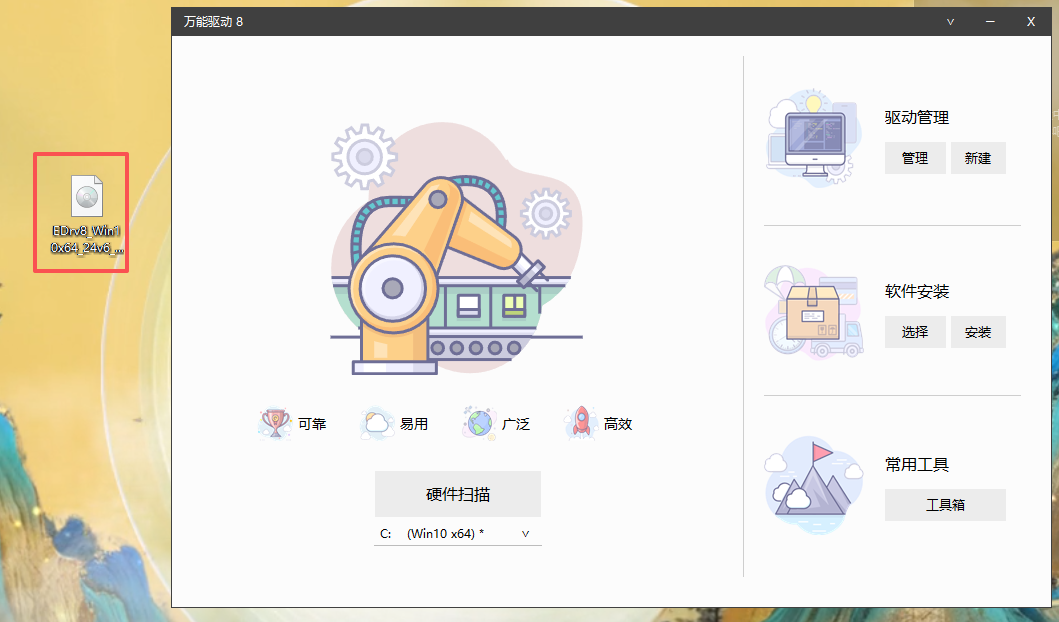Click the rocket icon beside 高效
The width and height of the screenshot is (1059, 622).
click(580, 422)
